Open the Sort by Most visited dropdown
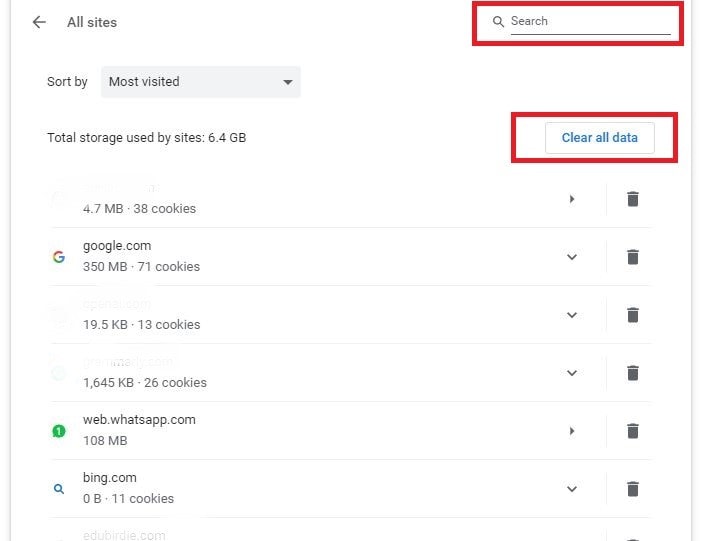Image resolution: width=710 pixels, height=541 pixels. tap(201, 82)
